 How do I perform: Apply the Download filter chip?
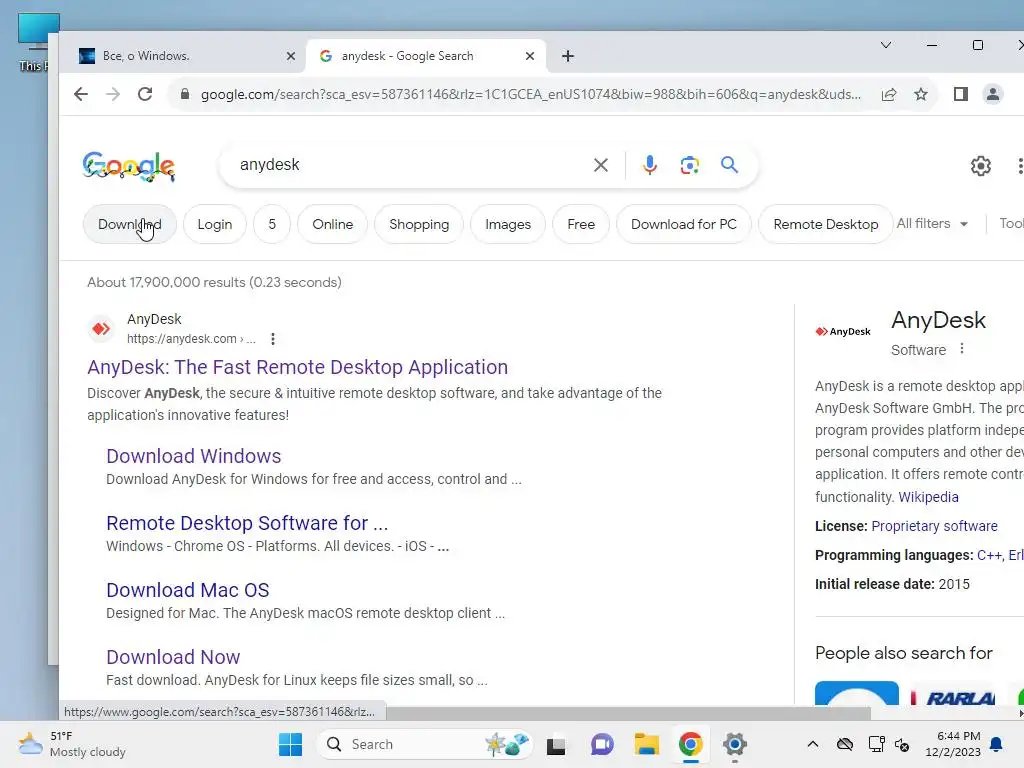click(129, 224)
